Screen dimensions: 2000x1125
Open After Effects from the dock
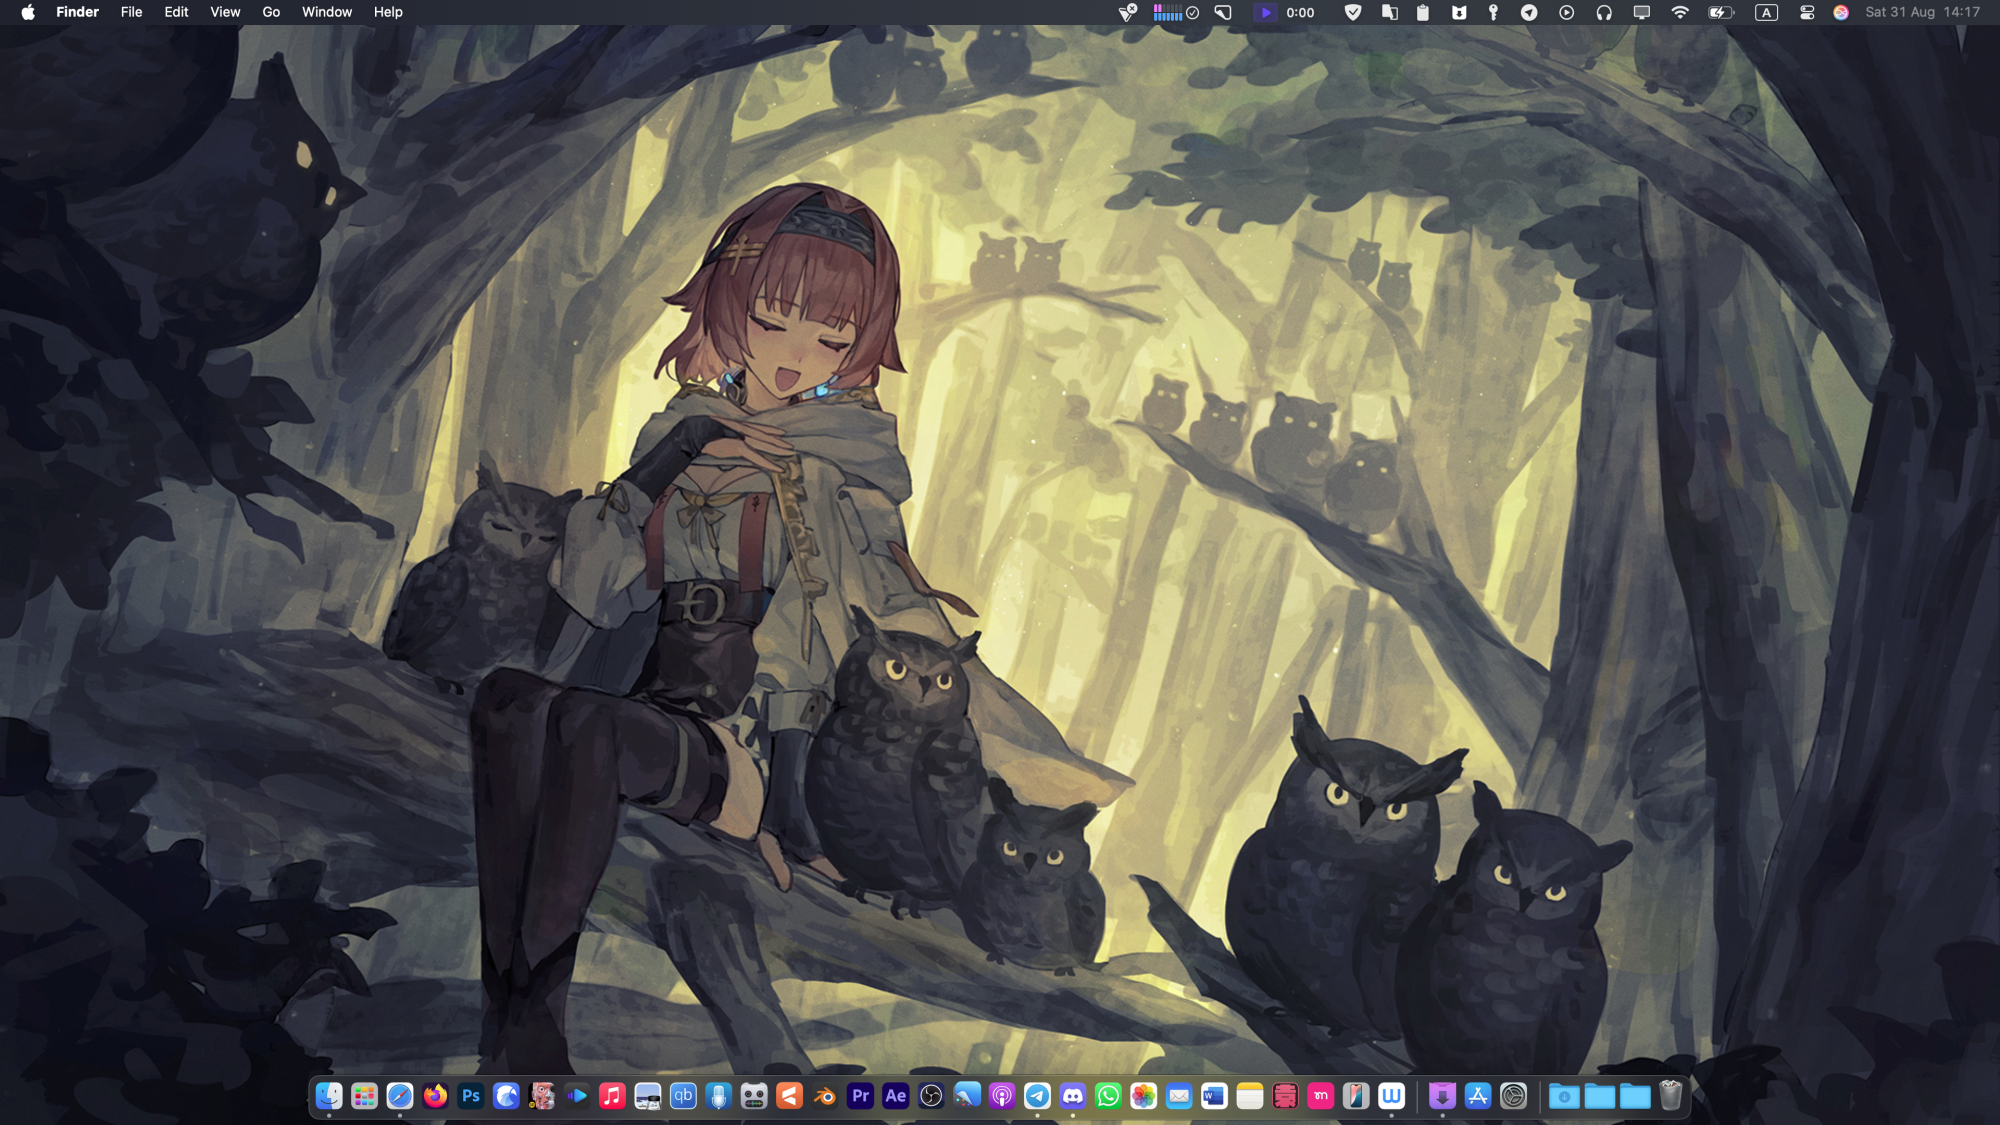pos(896,1096)
